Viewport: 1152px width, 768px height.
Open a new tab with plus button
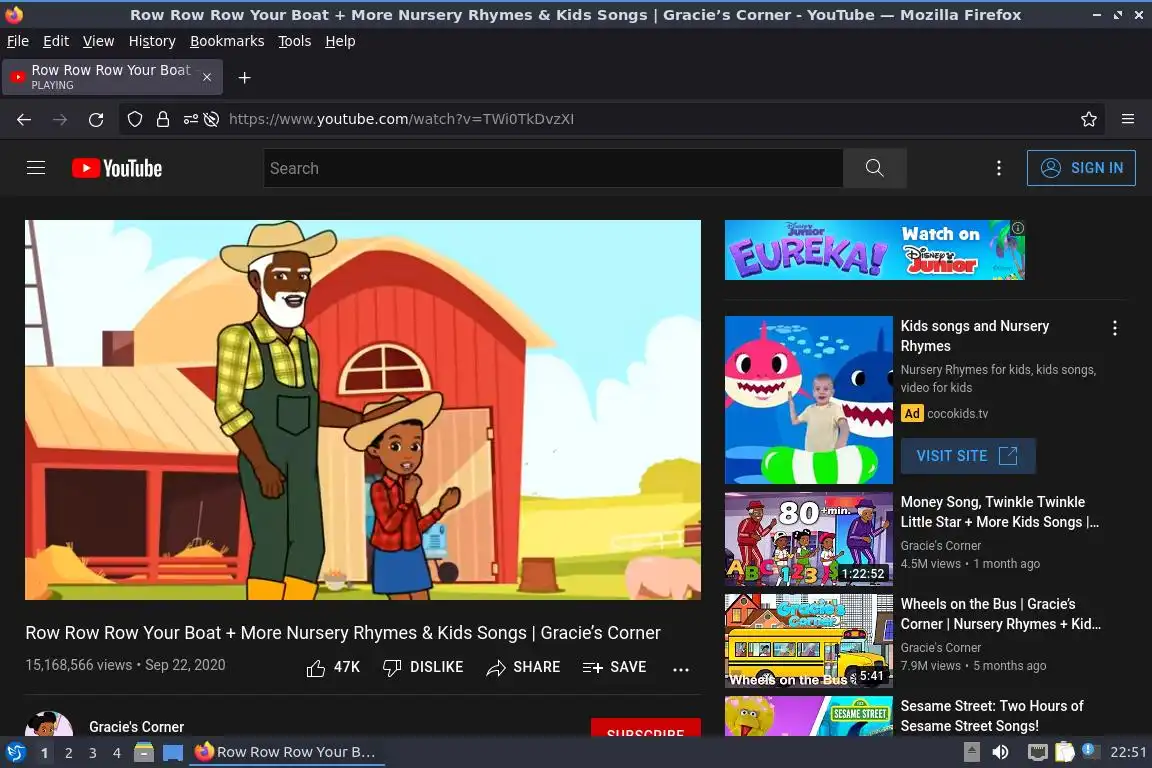[x=245, y=78]
